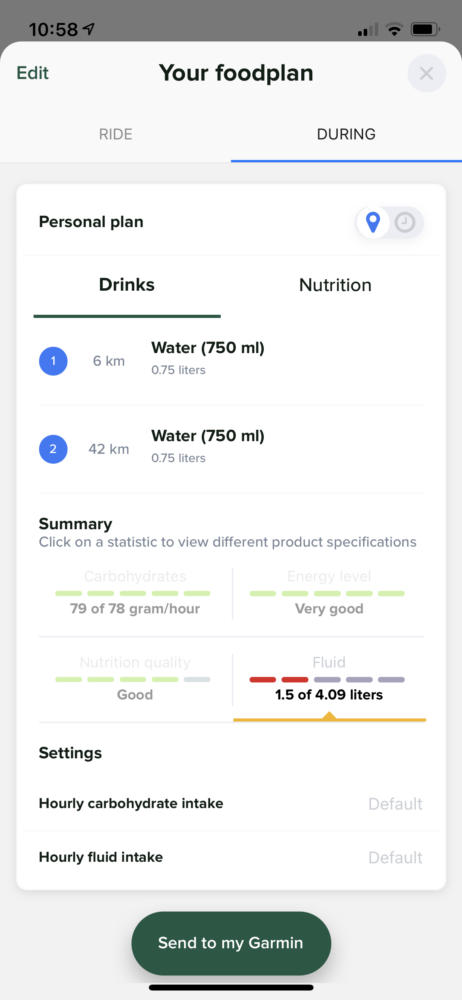Expand the Fluid statistic details
Image resolution: width=462 pixels, height=1000 pixels.
[329, 679]
